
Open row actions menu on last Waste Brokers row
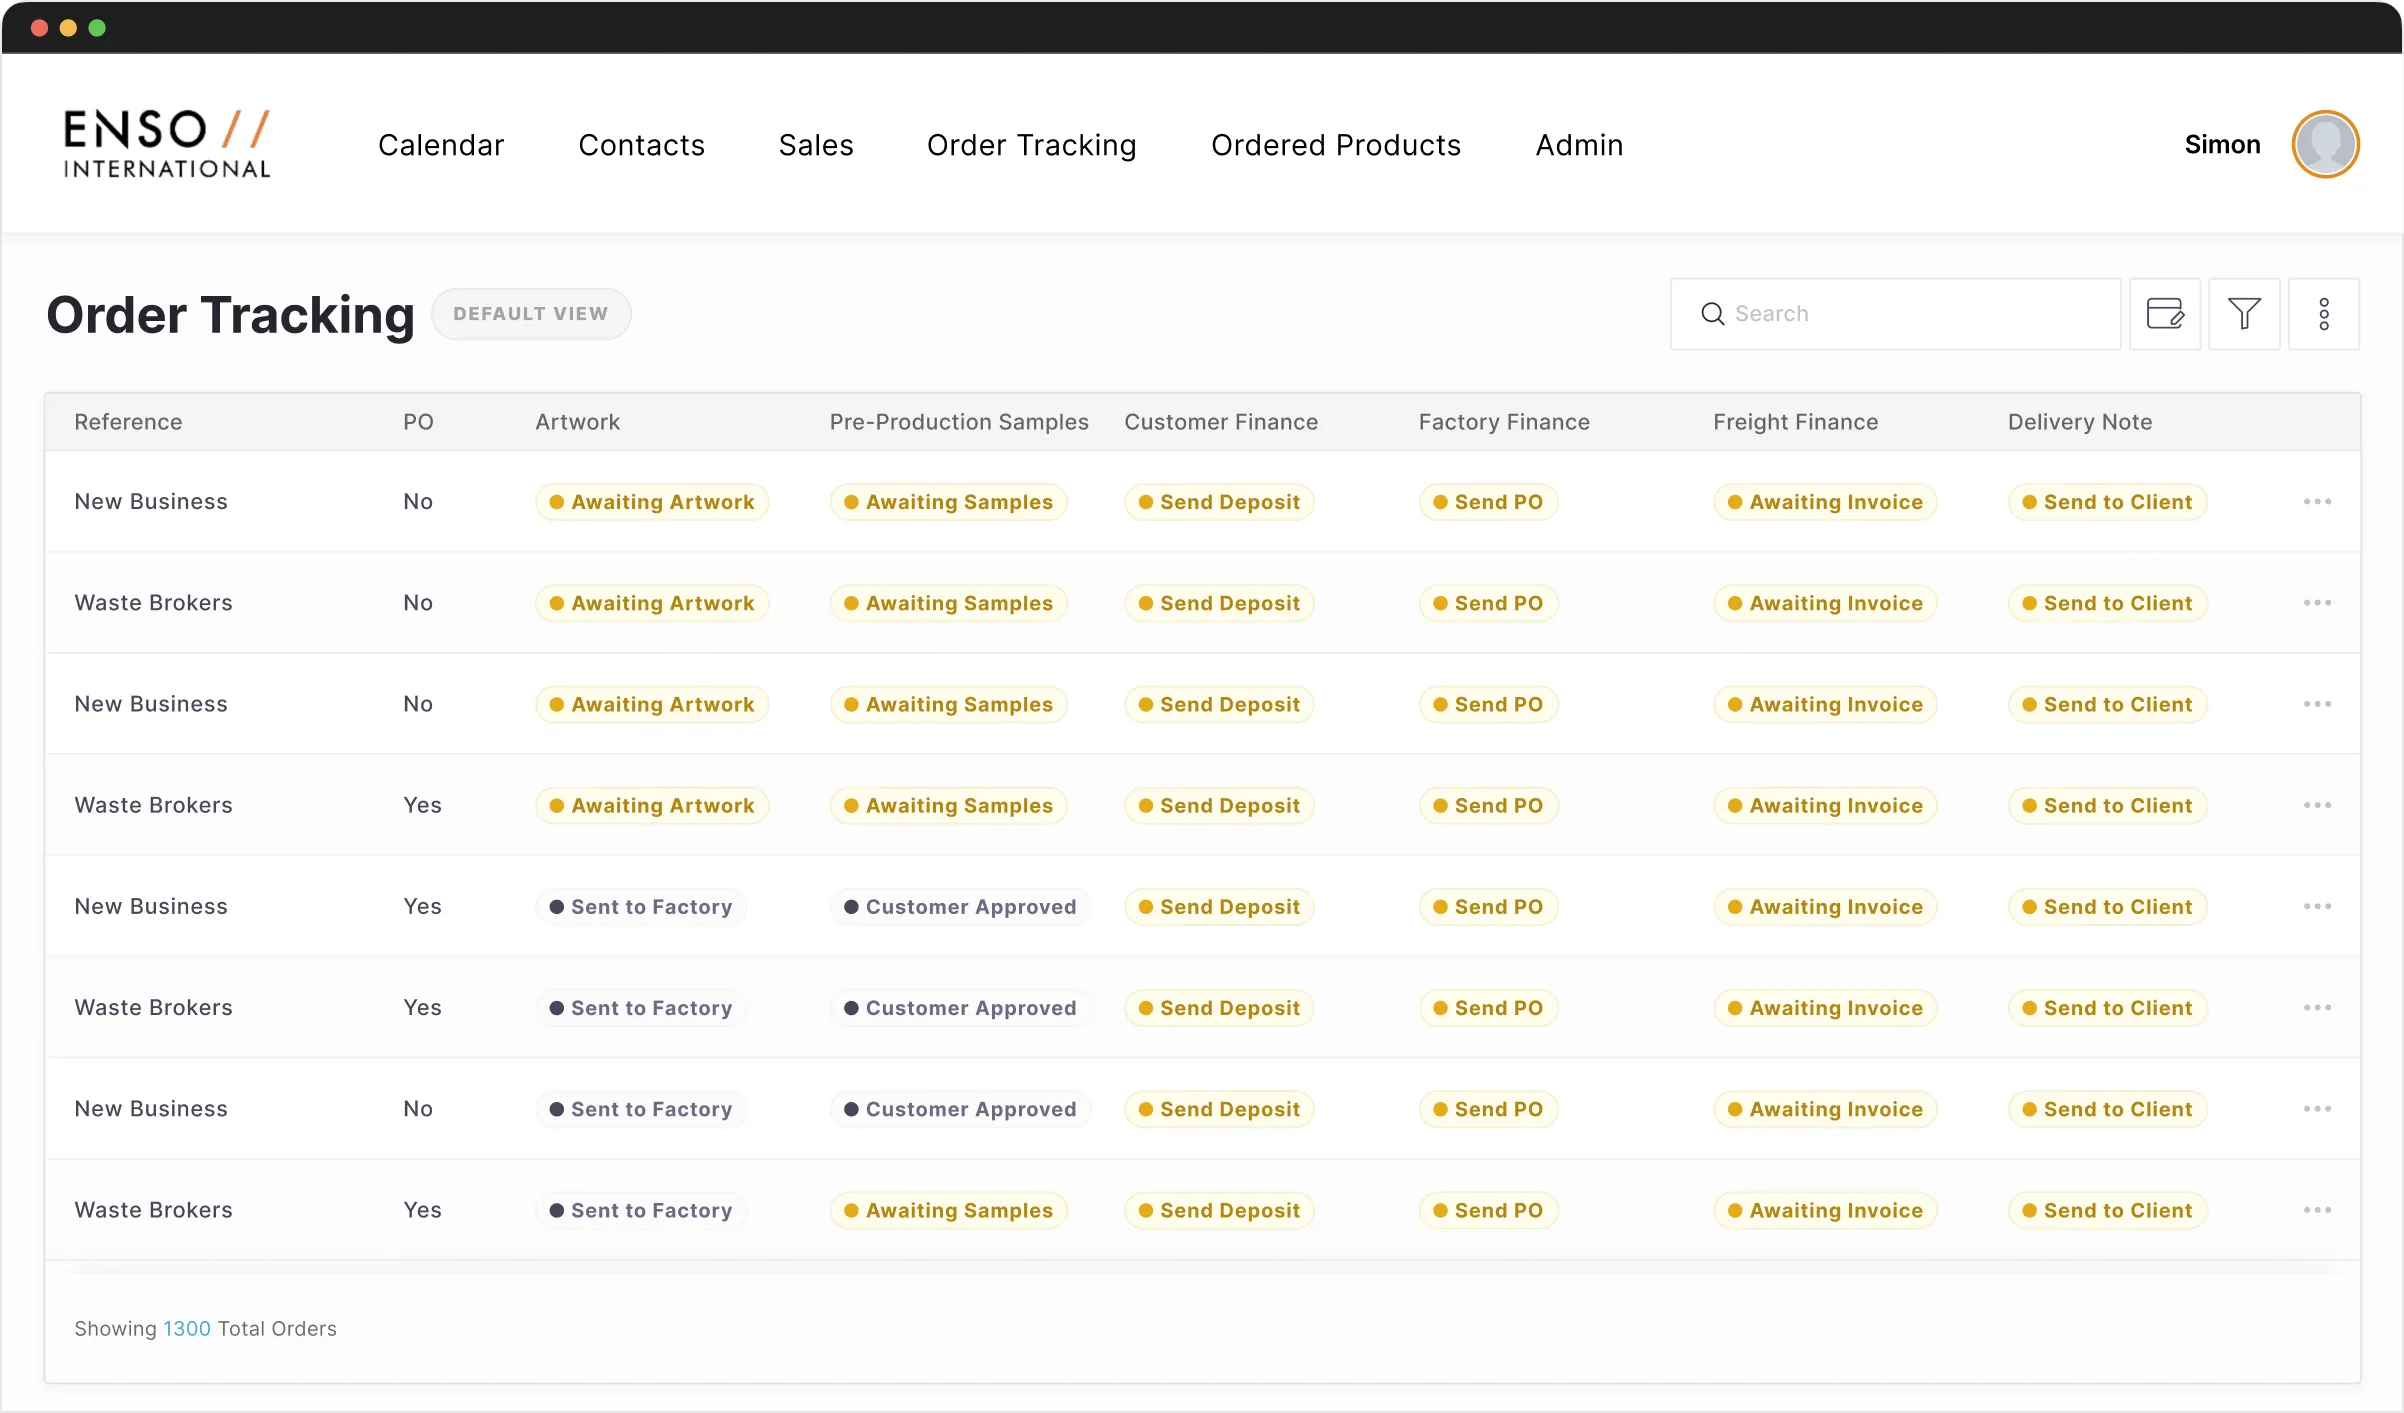tap(2316, 1210)
